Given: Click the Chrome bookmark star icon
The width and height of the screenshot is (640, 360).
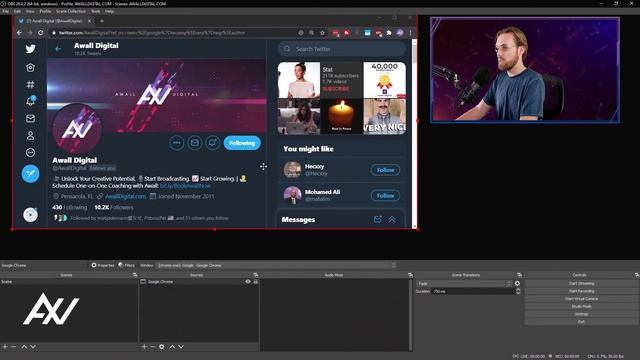Looking at the screenshot, I should (322, 33).
